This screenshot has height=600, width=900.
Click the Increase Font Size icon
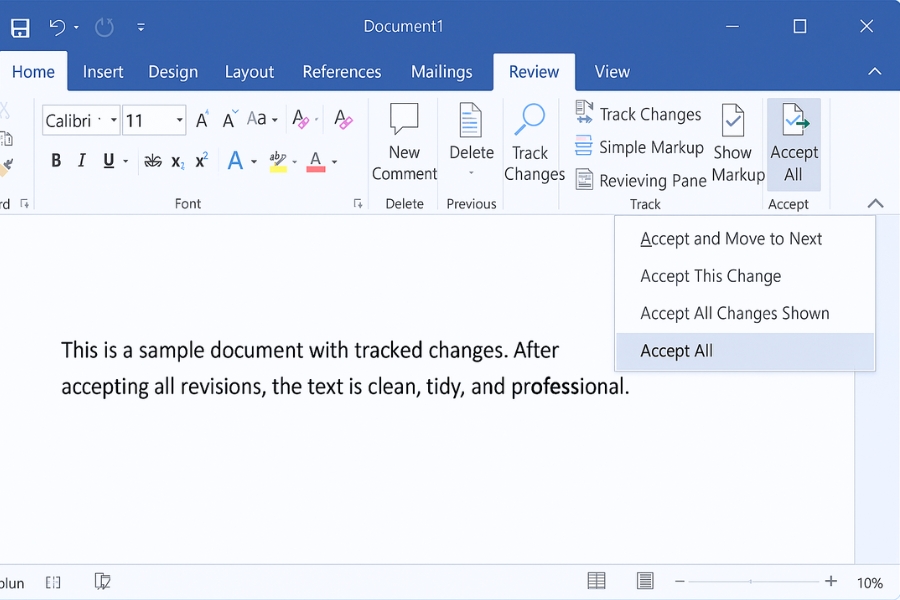[x=201, y=119]
